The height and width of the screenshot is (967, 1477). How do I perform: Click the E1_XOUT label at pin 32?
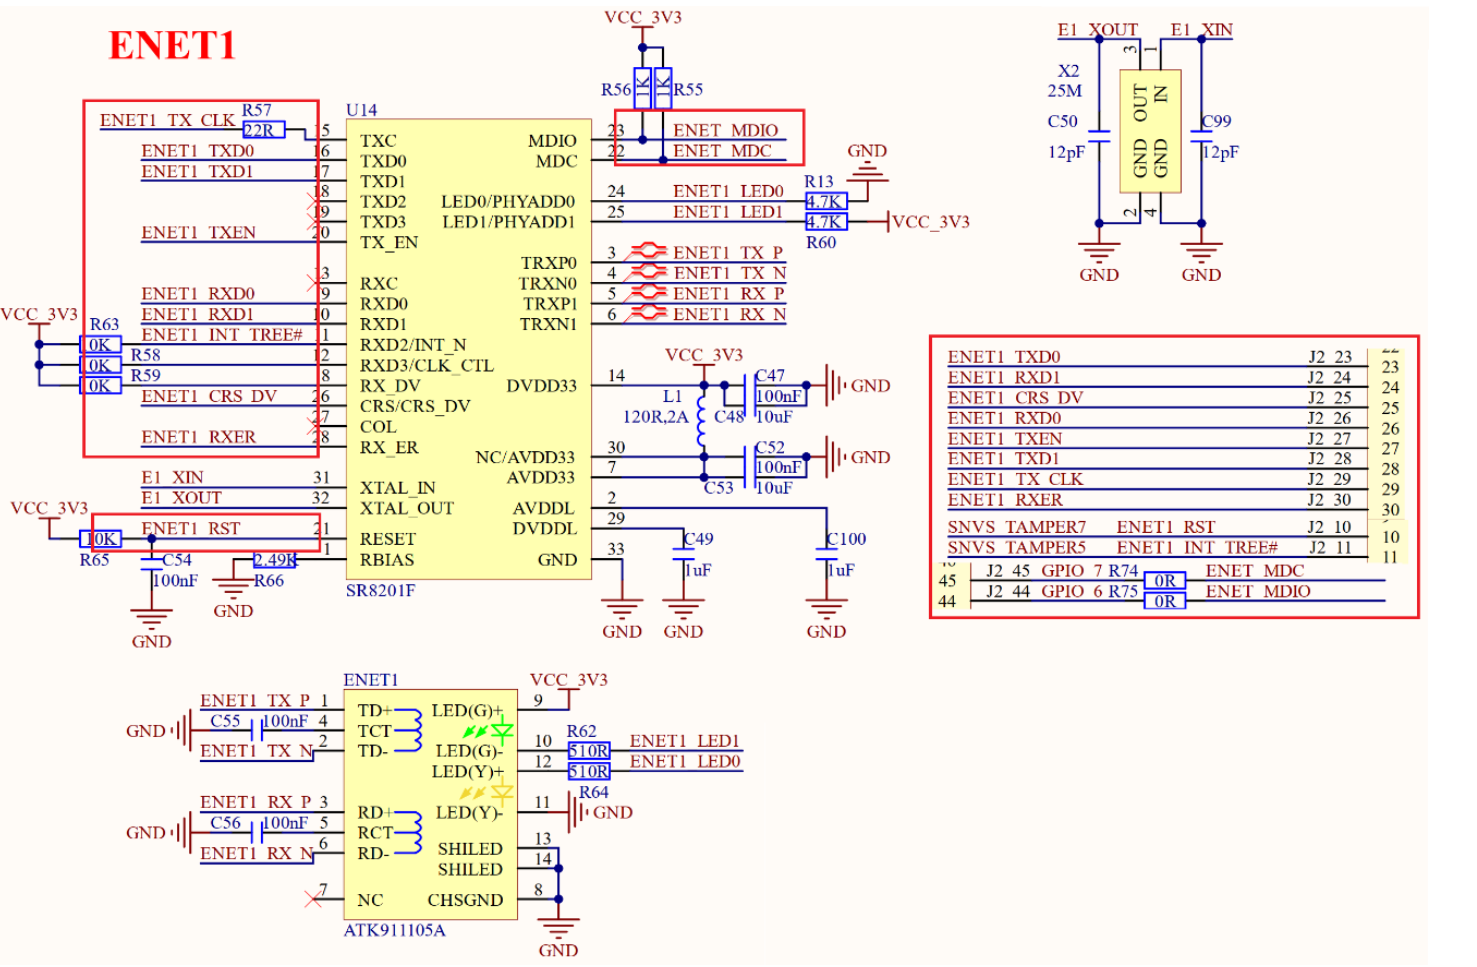tap(181, 498)
